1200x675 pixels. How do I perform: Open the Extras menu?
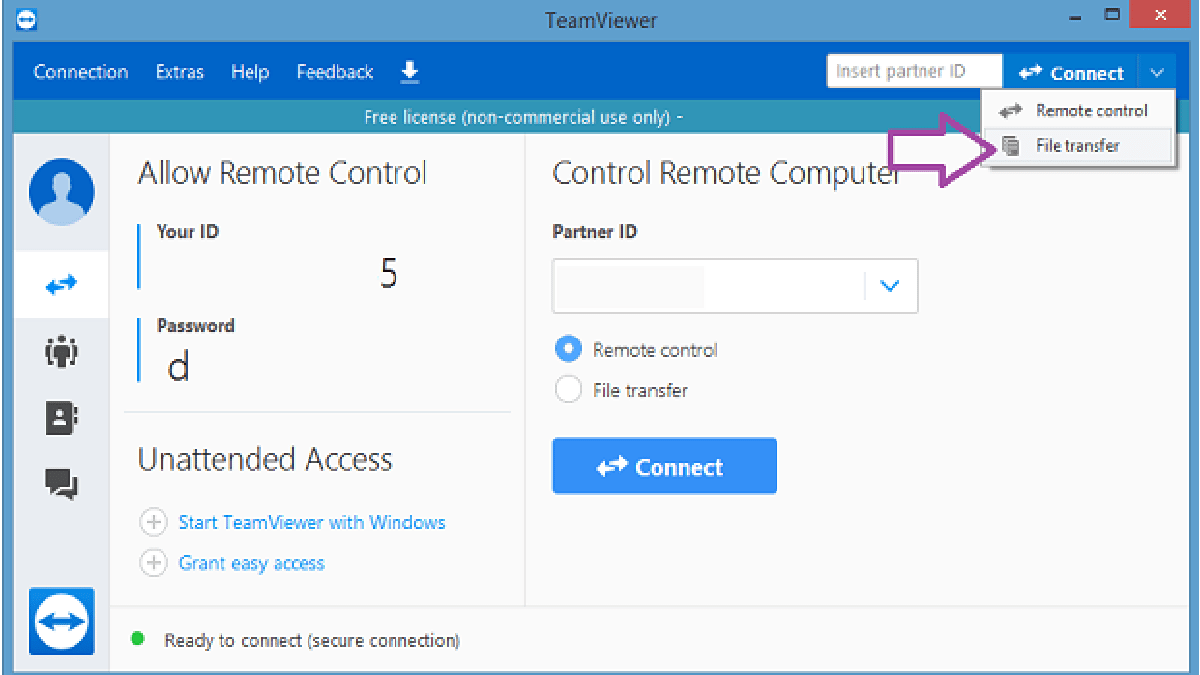(179, 71)
